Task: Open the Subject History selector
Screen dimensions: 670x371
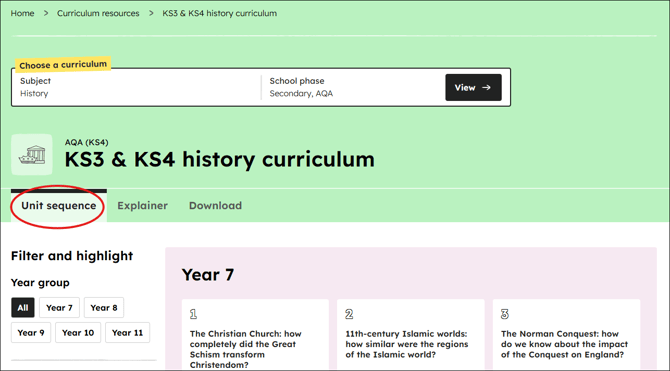Action: pyautogui.click(x=137, y=87)
